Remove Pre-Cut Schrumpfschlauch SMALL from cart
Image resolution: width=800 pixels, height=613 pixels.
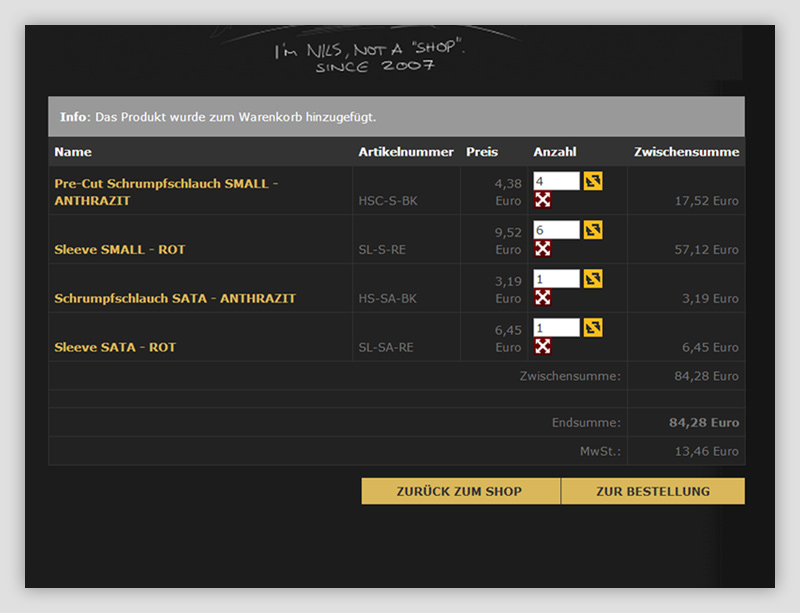pyautogui.click(x=543, y=200)
